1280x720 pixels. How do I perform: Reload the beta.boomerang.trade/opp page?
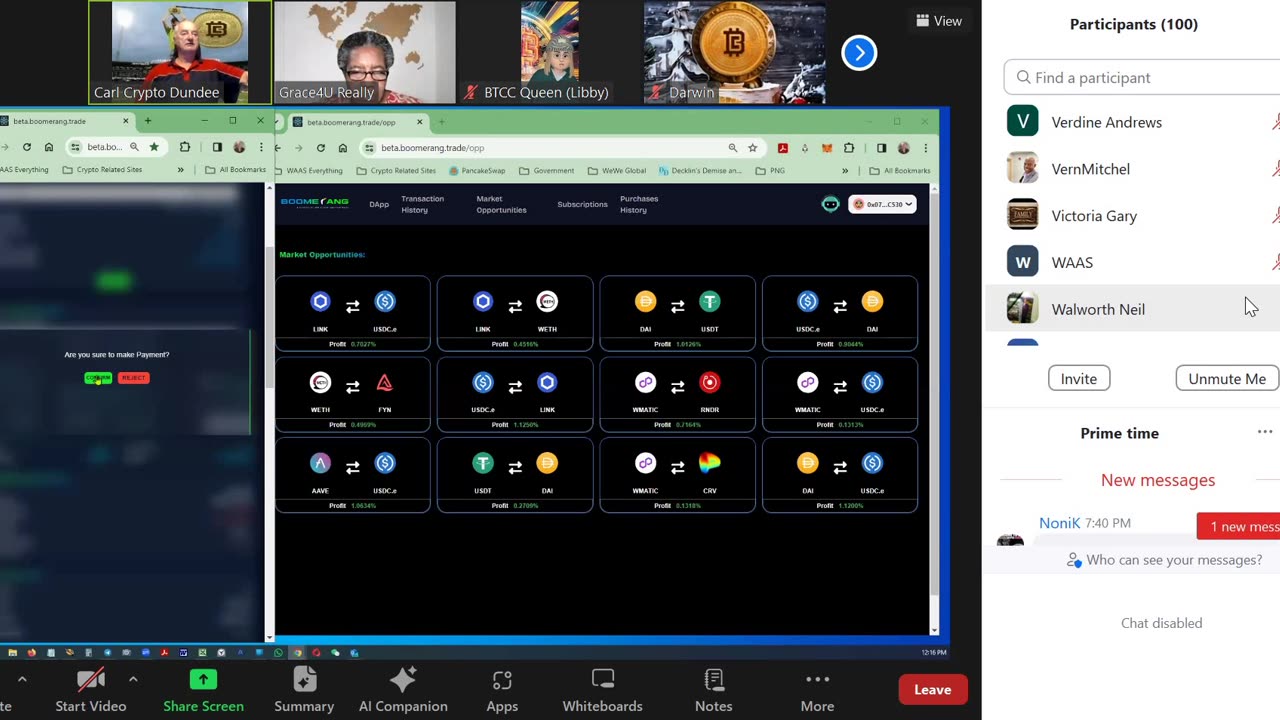click(320, 147)
